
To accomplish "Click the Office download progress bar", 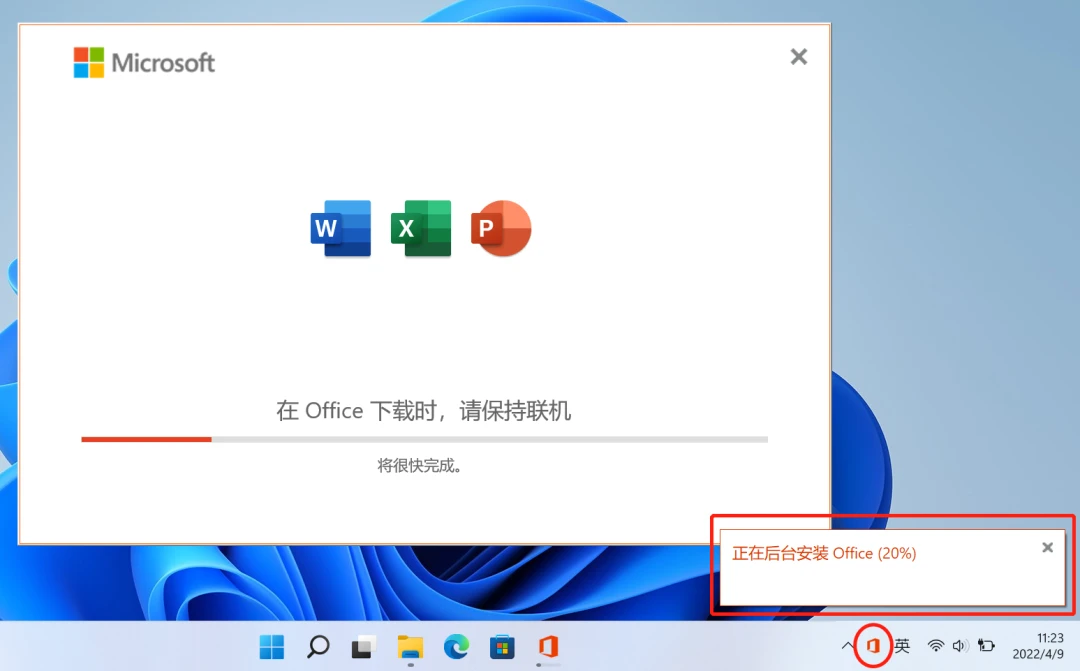I will coord(424,439).
